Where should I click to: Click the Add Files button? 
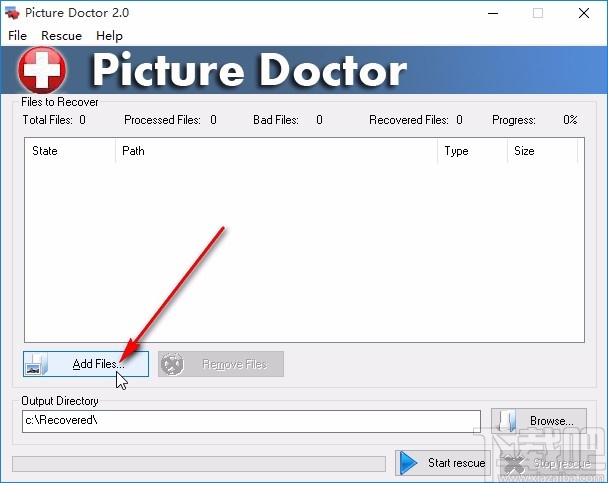point(86,364)
